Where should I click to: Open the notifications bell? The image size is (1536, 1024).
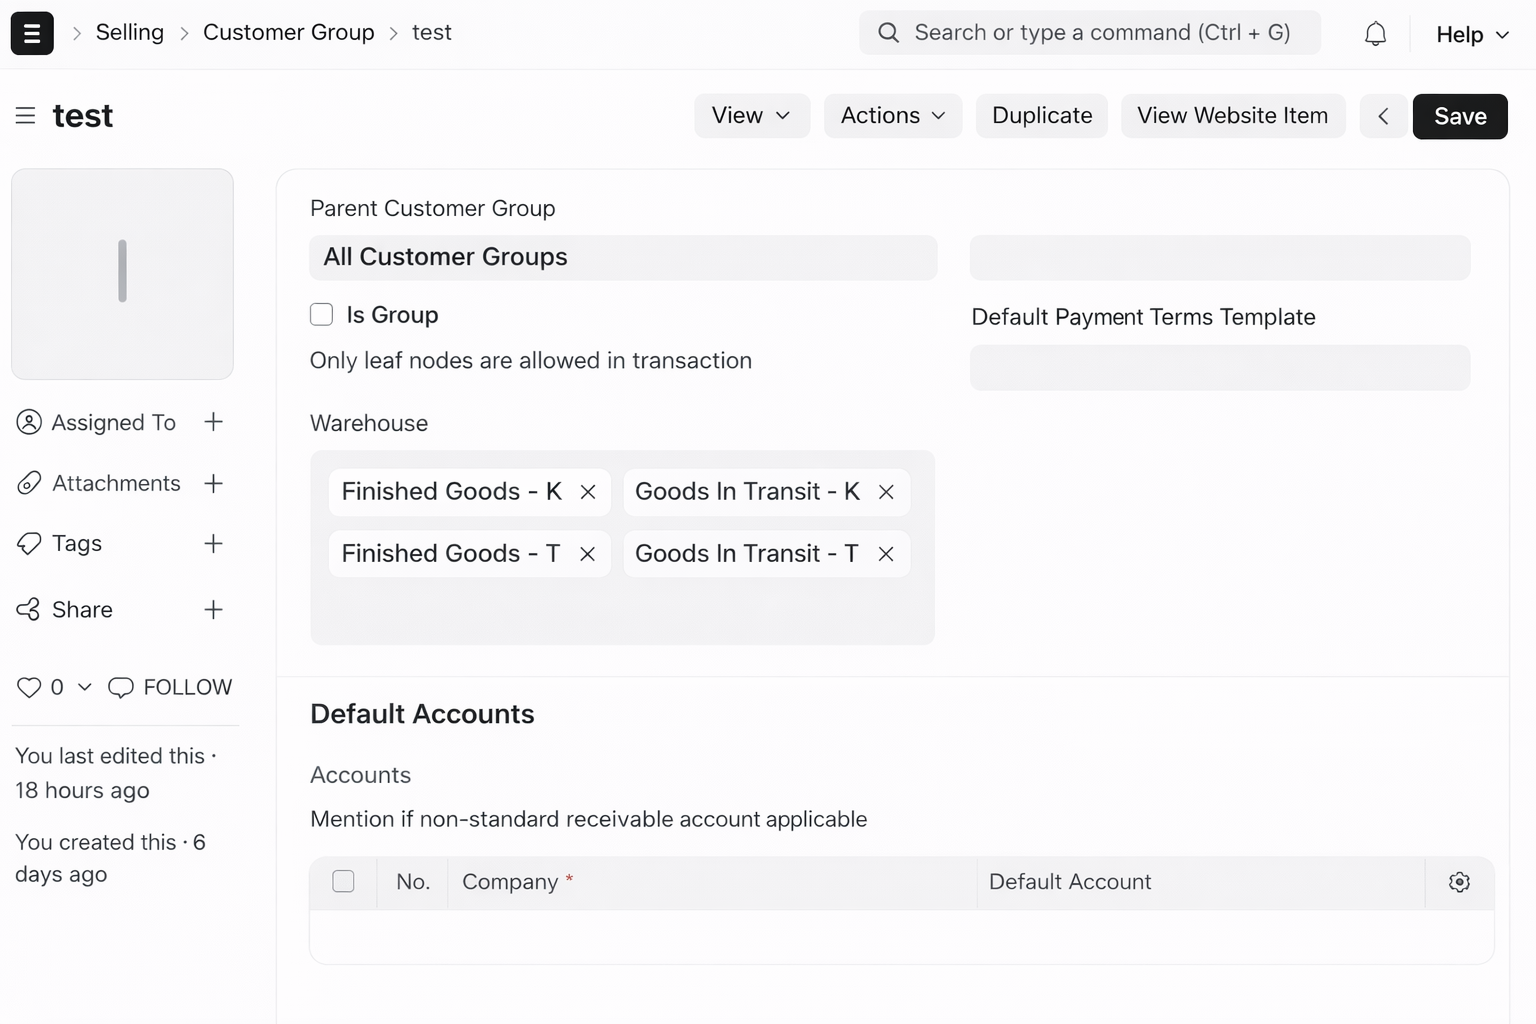pos(1375,33)
